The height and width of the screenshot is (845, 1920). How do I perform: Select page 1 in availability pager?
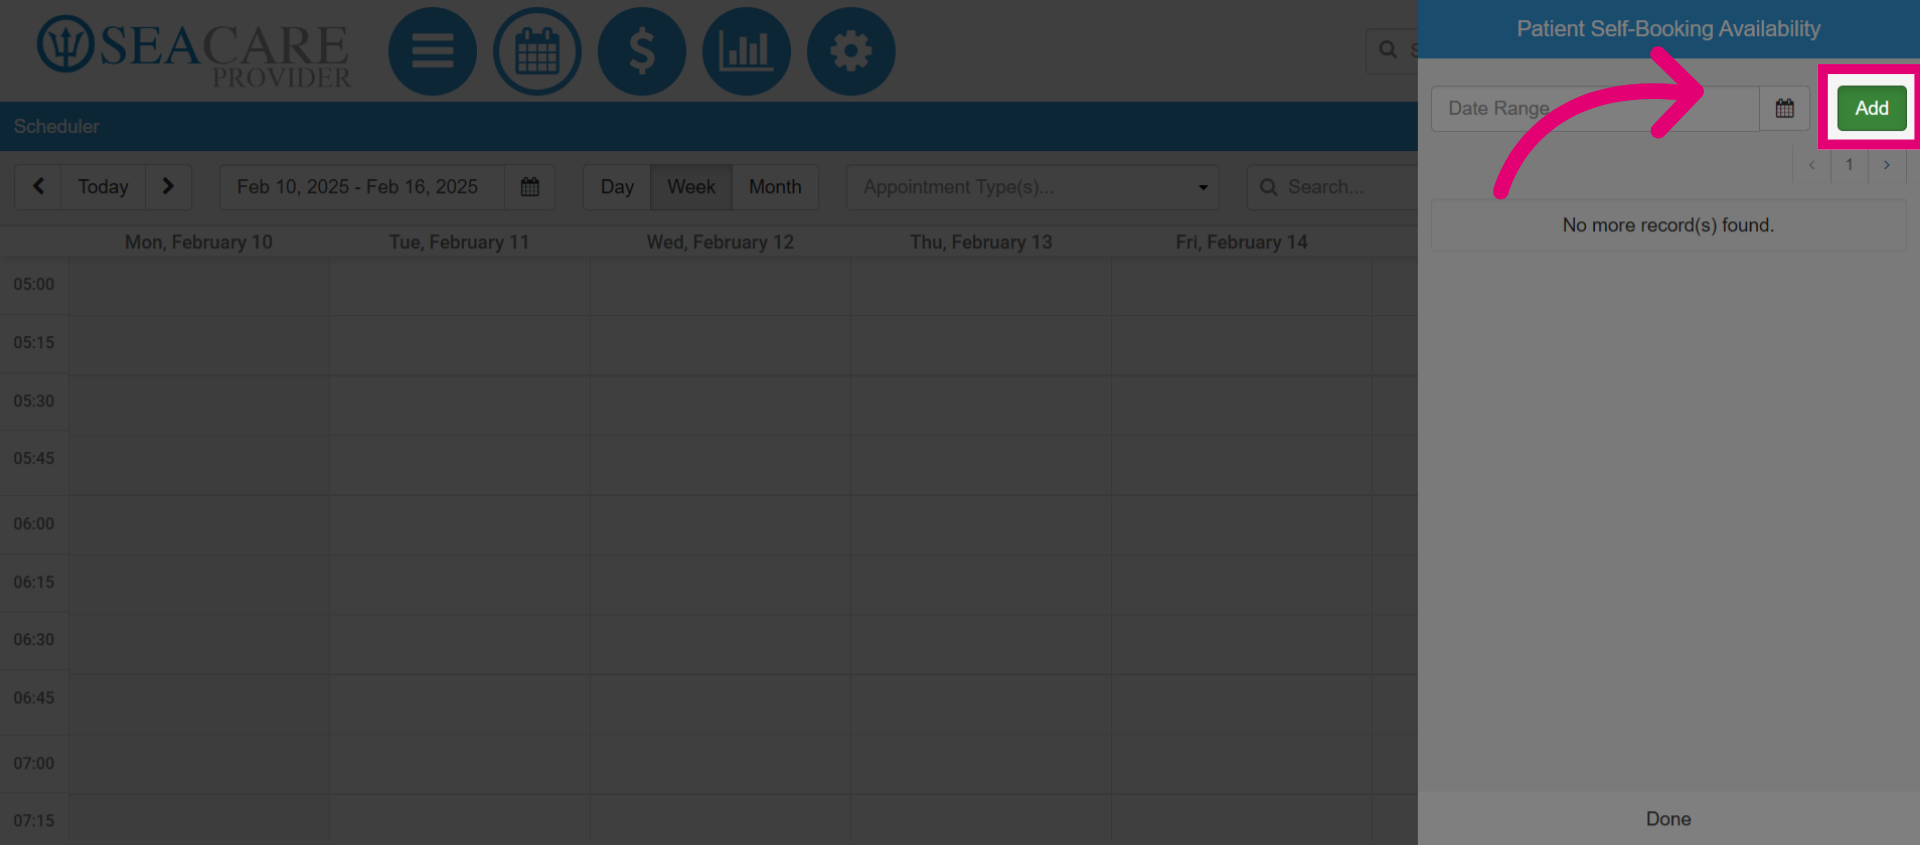(1849, 165)
